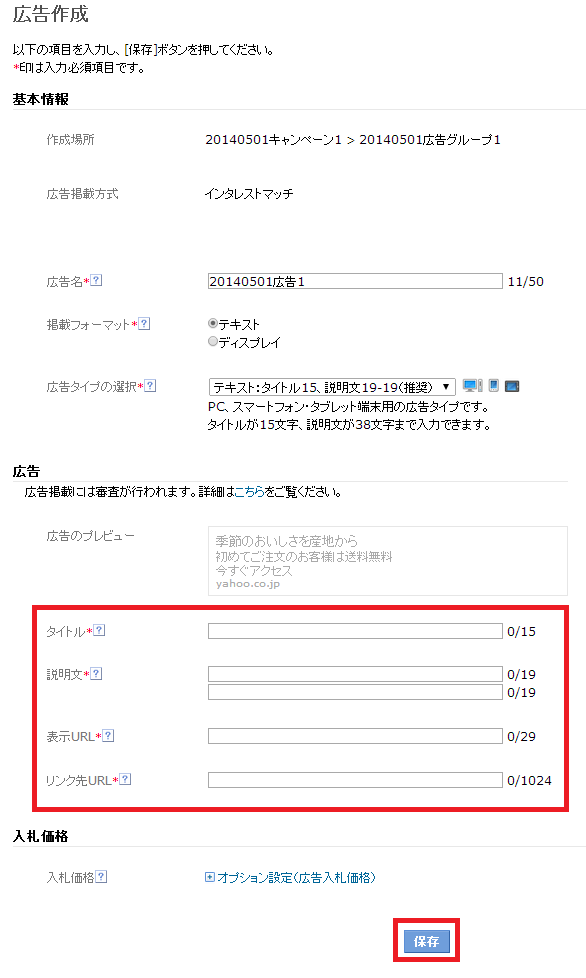Image resolution: width=586 pixels, height=978 pixels.
Task: Click into the タイトル input field
Action: (355, 631)
